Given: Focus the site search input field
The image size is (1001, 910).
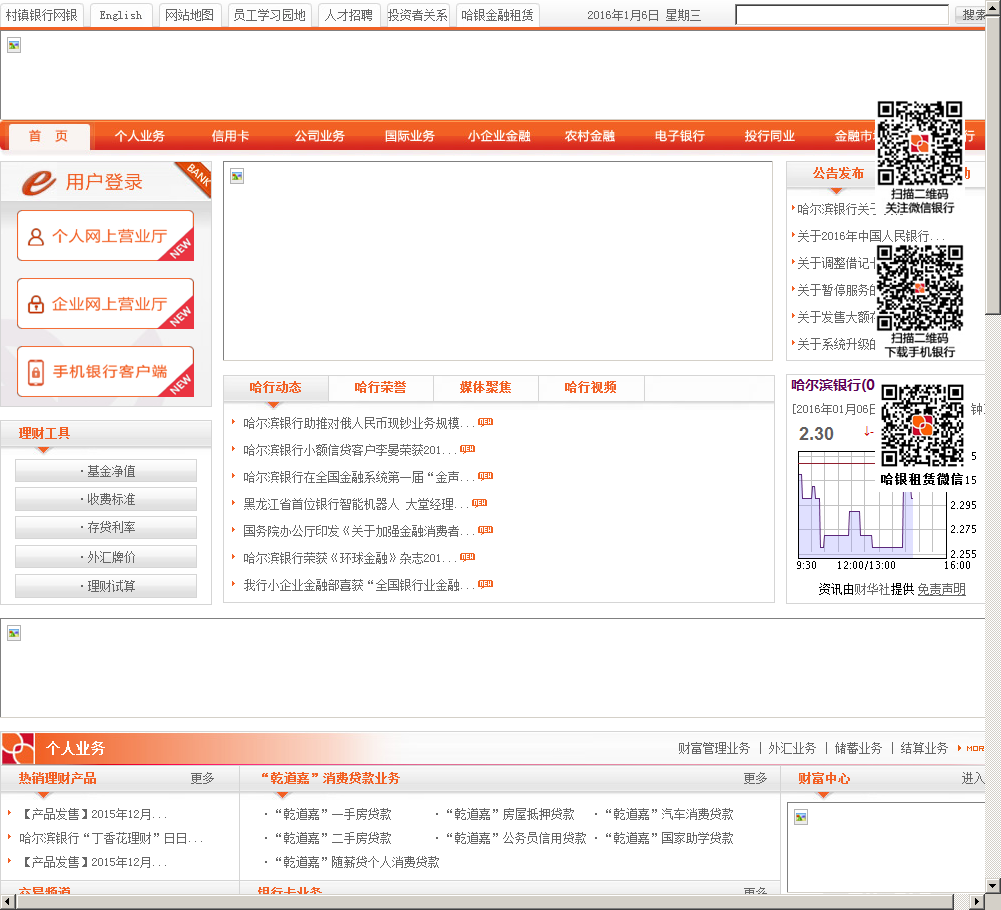Looking at the screenshot, I should point(842,15).
